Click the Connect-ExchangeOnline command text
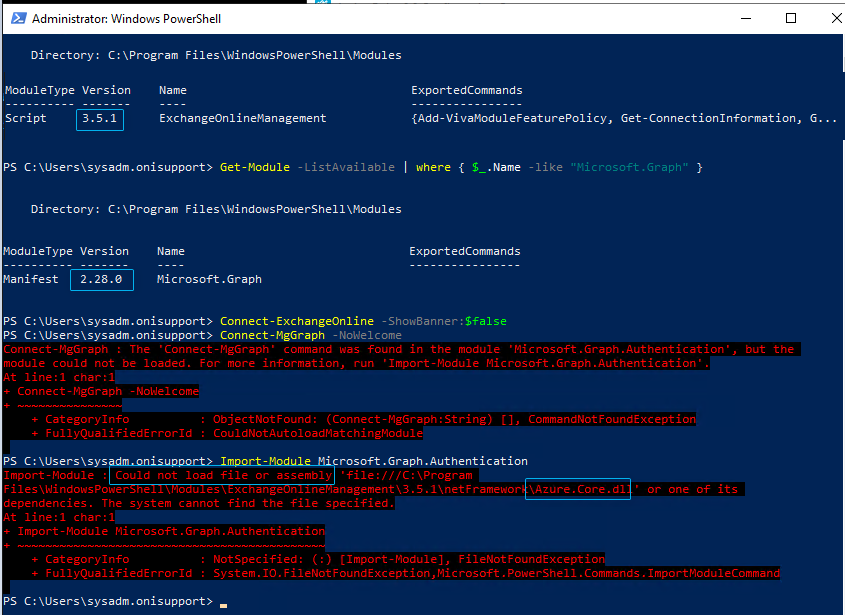Viewport: 845px width, 615px height. 296,321
